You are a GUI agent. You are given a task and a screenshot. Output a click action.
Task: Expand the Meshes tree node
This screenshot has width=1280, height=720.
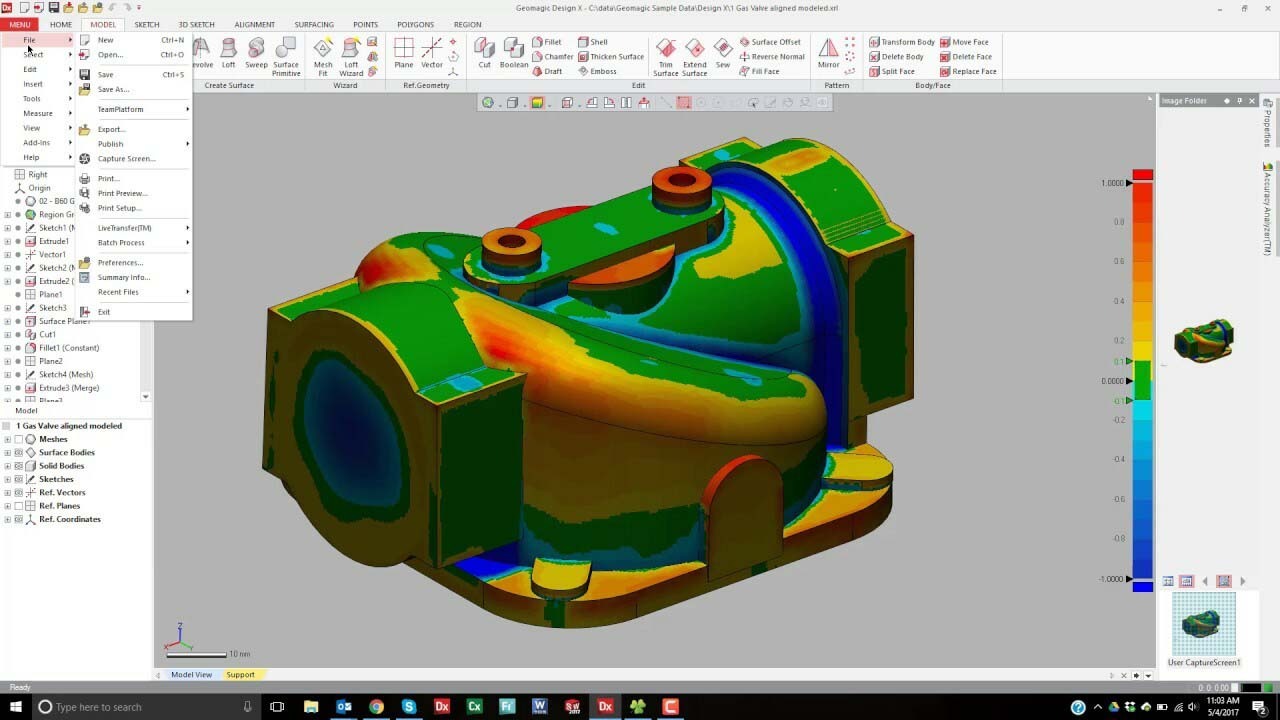coord(7,439)
